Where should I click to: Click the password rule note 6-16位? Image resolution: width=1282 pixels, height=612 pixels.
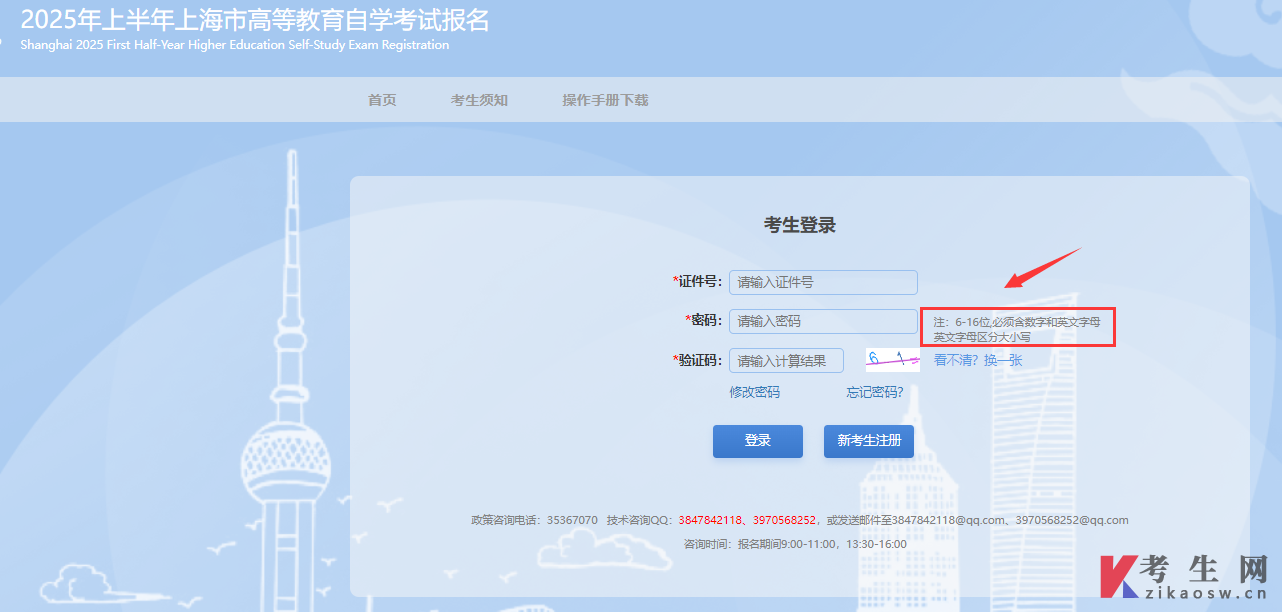coord(1017,329)
